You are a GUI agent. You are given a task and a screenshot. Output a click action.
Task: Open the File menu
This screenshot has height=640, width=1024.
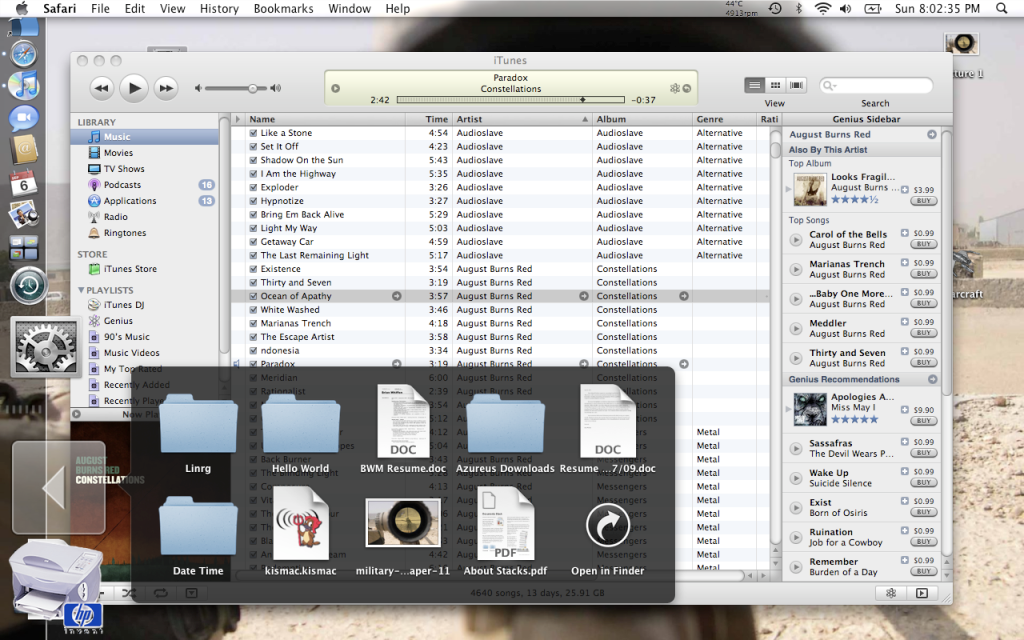tap(100, 8)
